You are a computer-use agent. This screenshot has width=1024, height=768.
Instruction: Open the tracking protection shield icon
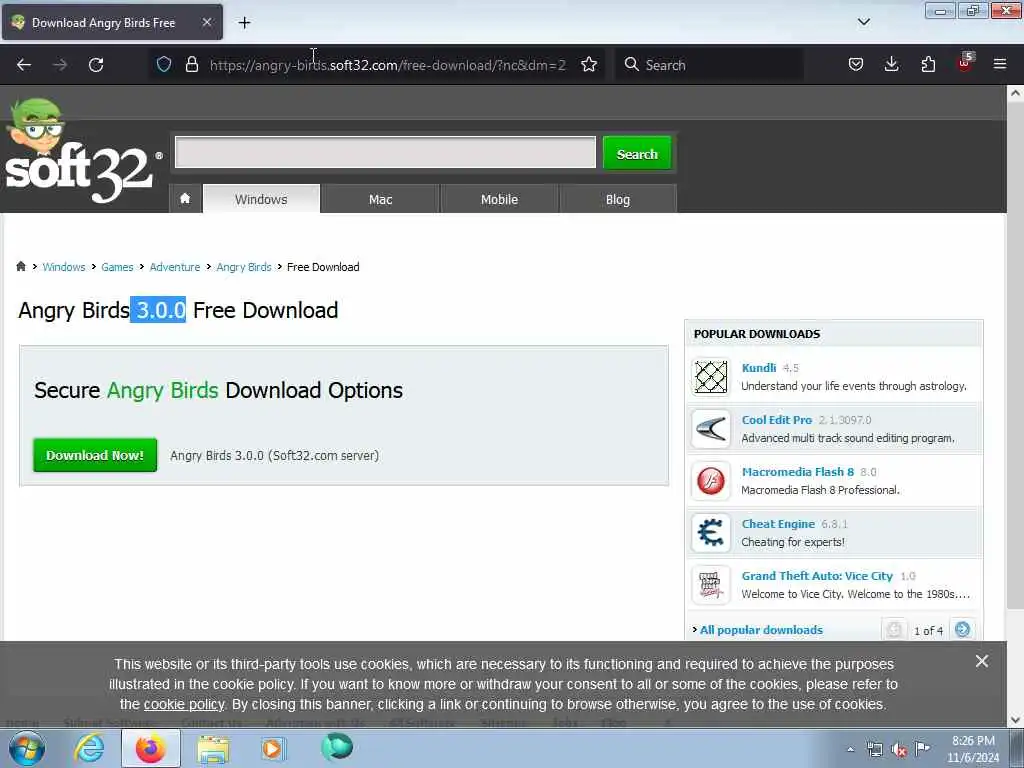pos(164,64)
